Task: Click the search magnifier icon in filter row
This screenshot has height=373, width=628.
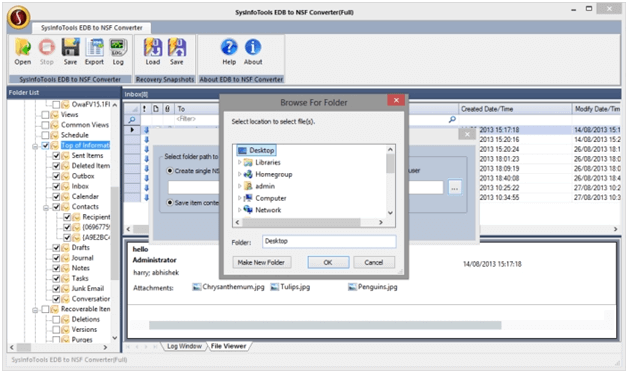Action: pyautogui.click(x=132, y=119)
